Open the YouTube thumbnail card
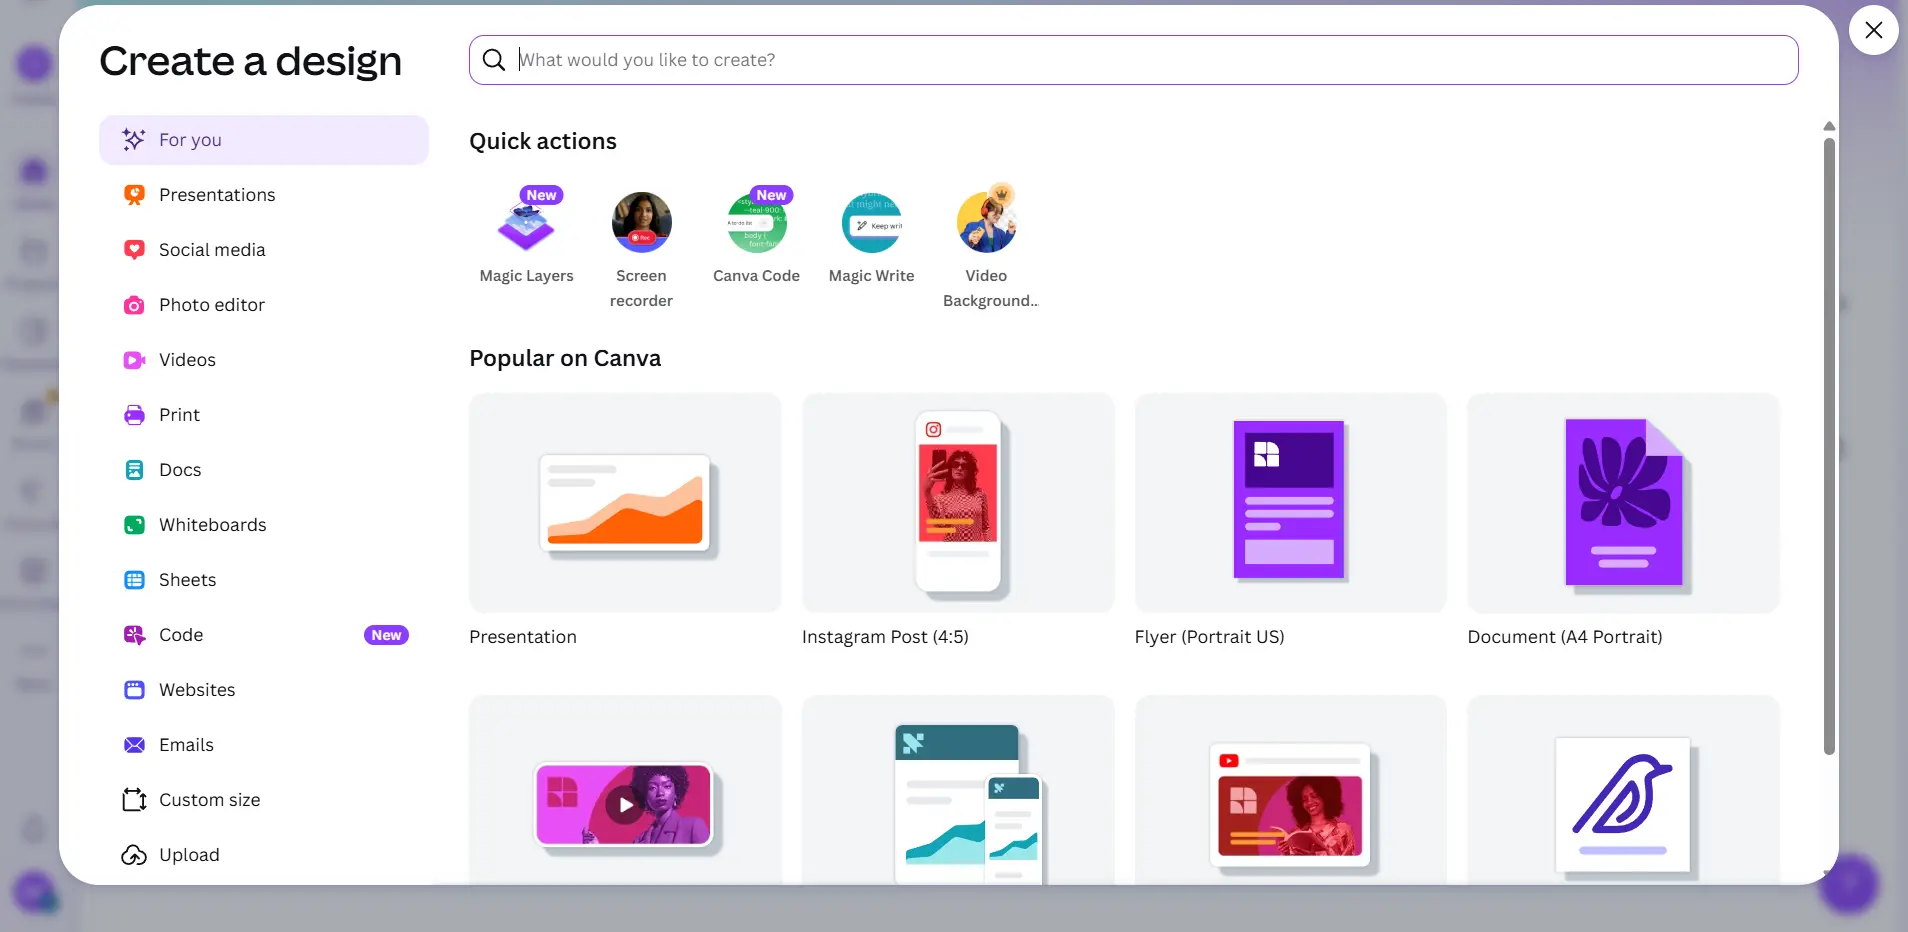 (x=1291, y=790)
